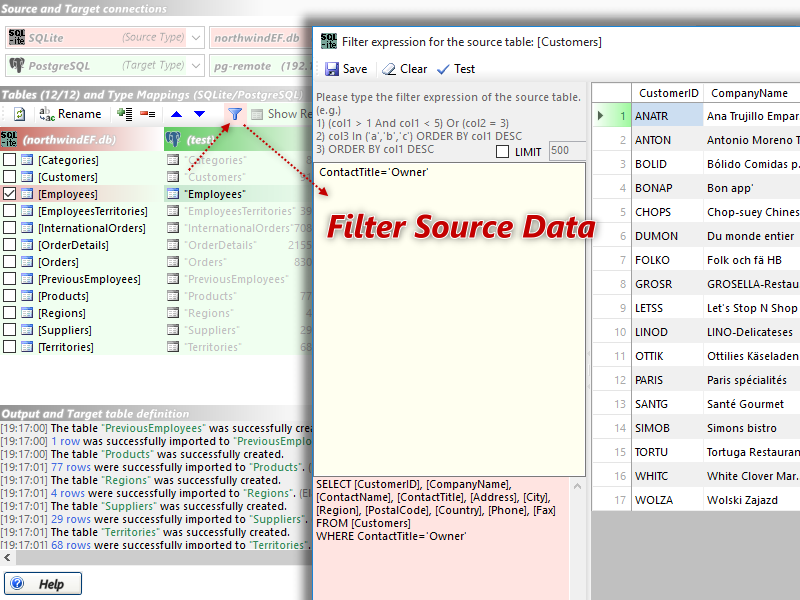Check the [OrderDetails] table checkbox
Viewport: 800px width, 600px height.
(x=9, y=245)
